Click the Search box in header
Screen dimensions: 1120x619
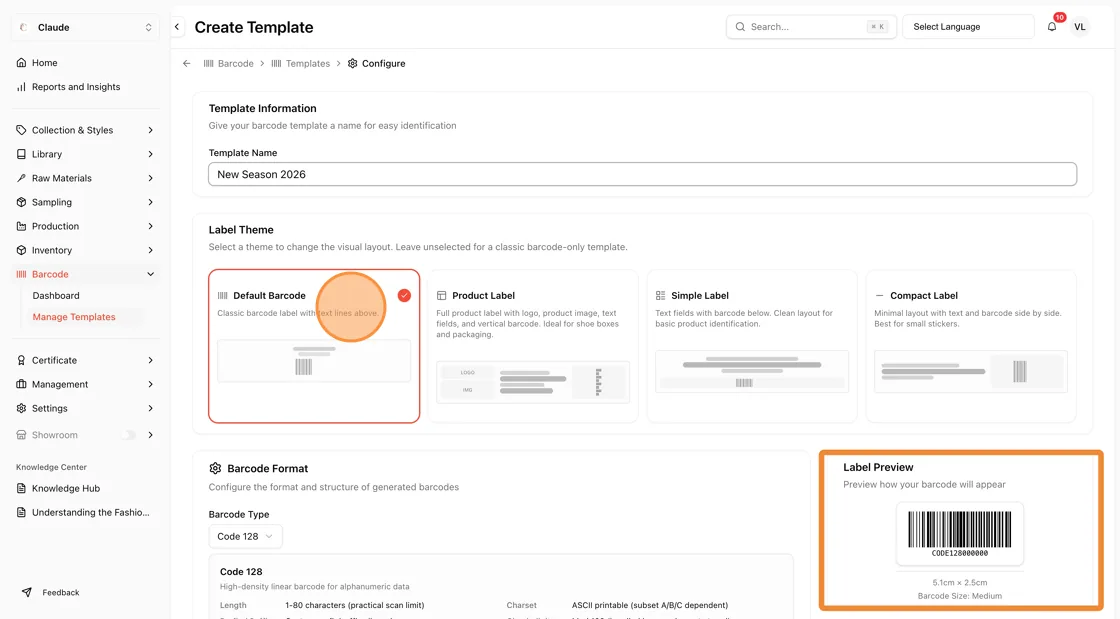[x=811, y=27]
